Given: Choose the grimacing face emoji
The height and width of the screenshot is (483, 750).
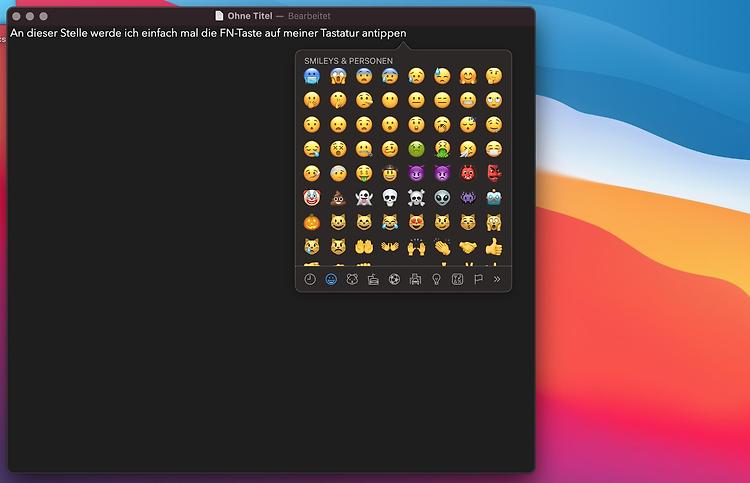Looking at the screenshot, I should point(468,100).
